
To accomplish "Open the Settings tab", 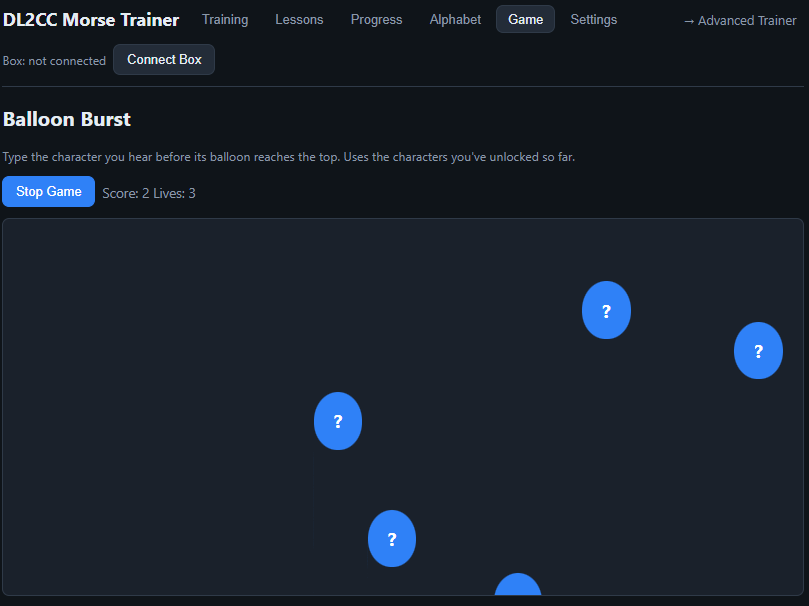I will (593, 20).
